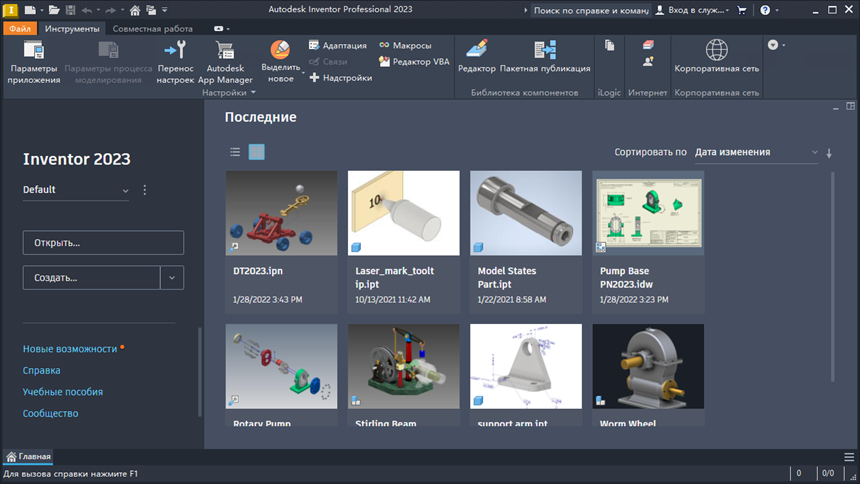The height and width of the screenshot is (484, 860).
Task: Click the Home icon in quick access toolbar
Action: [x=134, y=10]
